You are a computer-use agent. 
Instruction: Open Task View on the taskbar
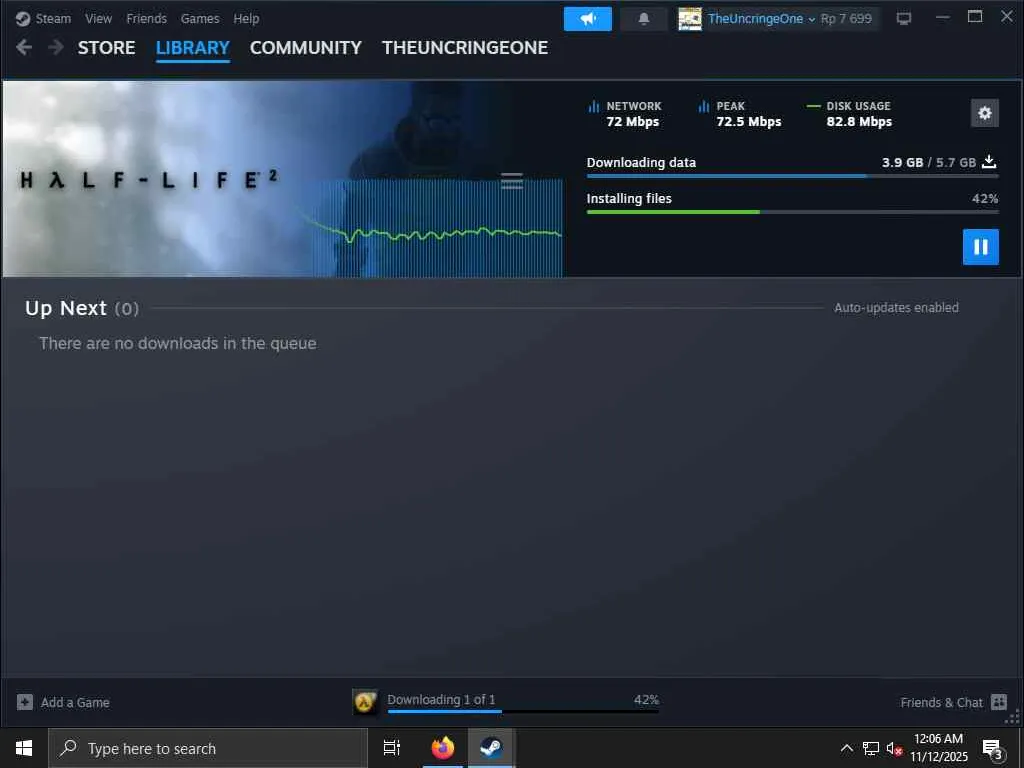(x=392, y=748)
